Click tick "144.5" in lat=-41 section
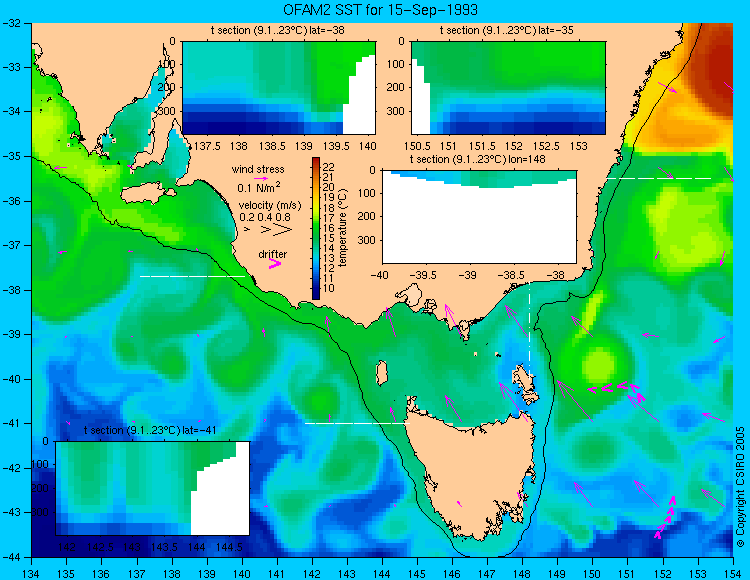The height and width of the screenshot is (580, 750). (229, 547)
